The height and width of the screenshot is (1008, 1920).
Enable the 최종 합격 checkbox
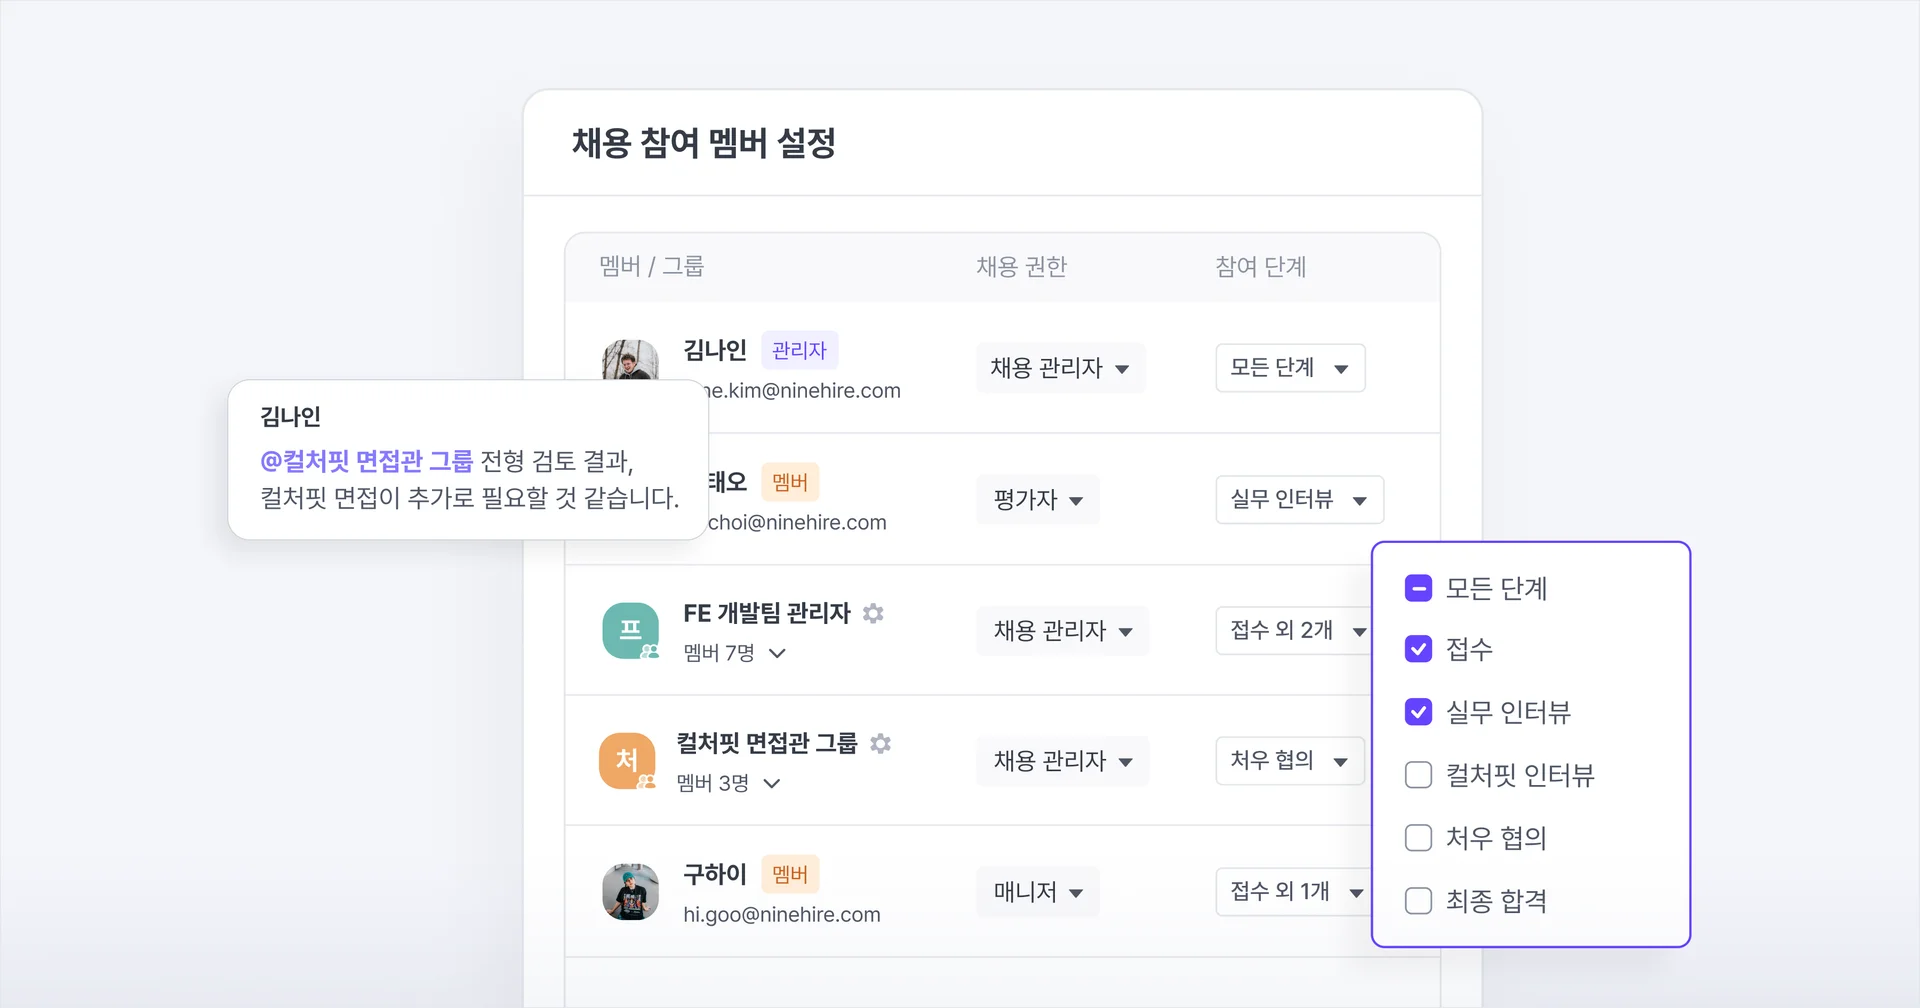pyautogui.click(x=1418, y=901)
